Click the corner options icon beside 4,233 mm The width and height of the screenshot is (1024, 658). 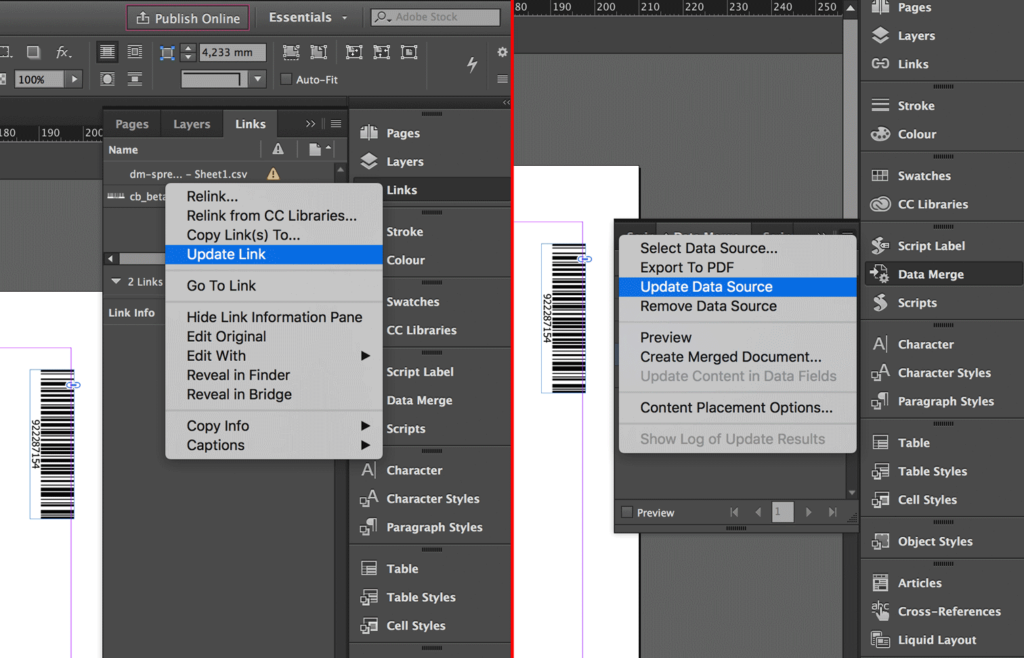[x=167, y=52]
